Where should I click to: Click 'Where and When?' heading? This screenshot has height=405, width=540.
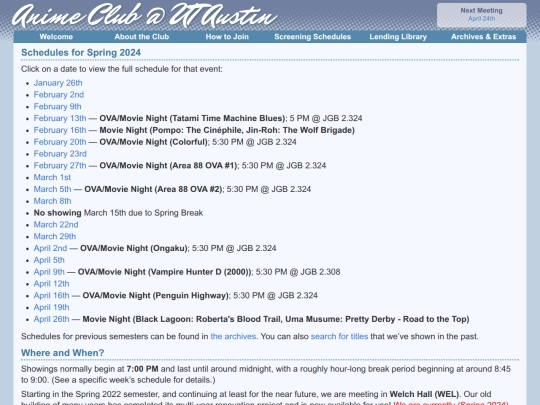click(x=62, y=353)
